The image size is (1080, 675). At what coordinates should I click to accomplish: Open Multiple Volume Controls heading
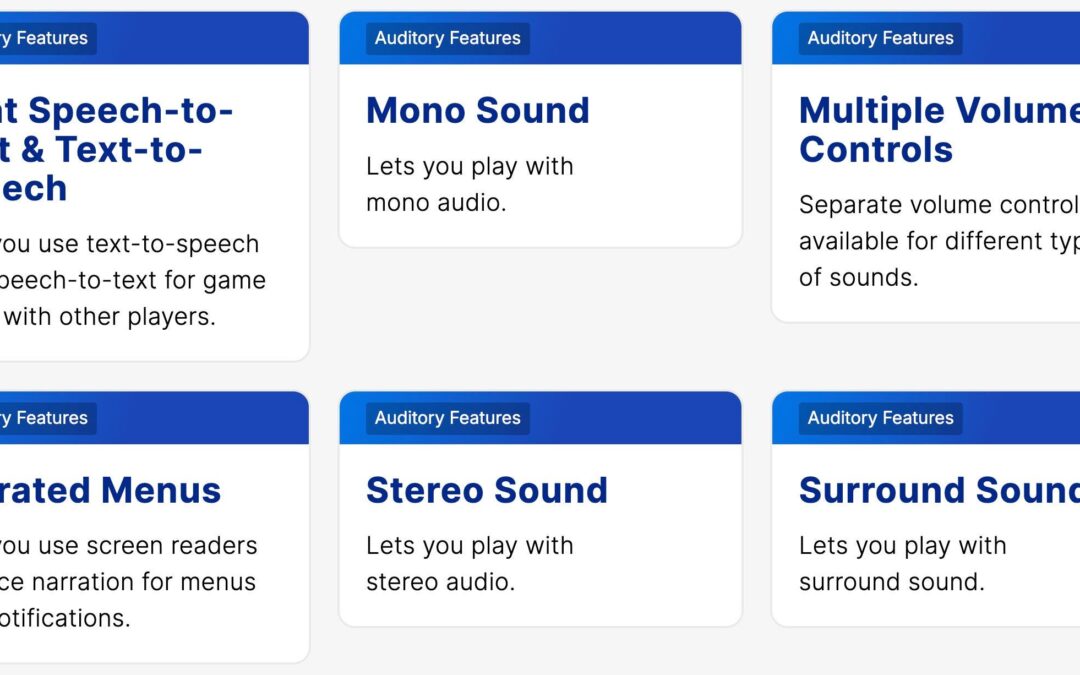pos(939,129)
